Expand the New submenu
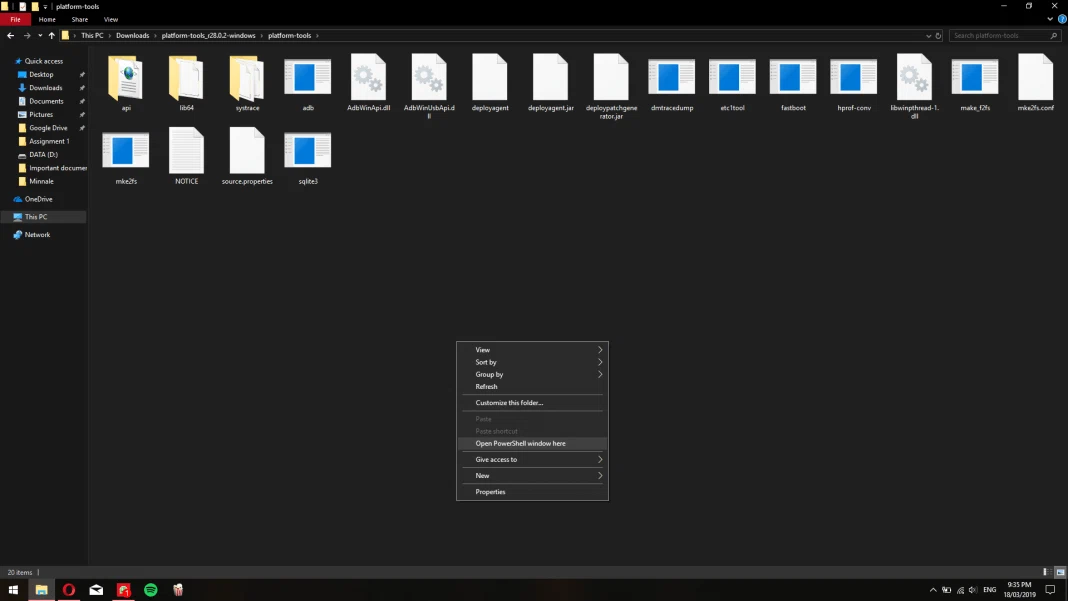Viewport: 1068px width, 601px height. (x=532, y=476)
